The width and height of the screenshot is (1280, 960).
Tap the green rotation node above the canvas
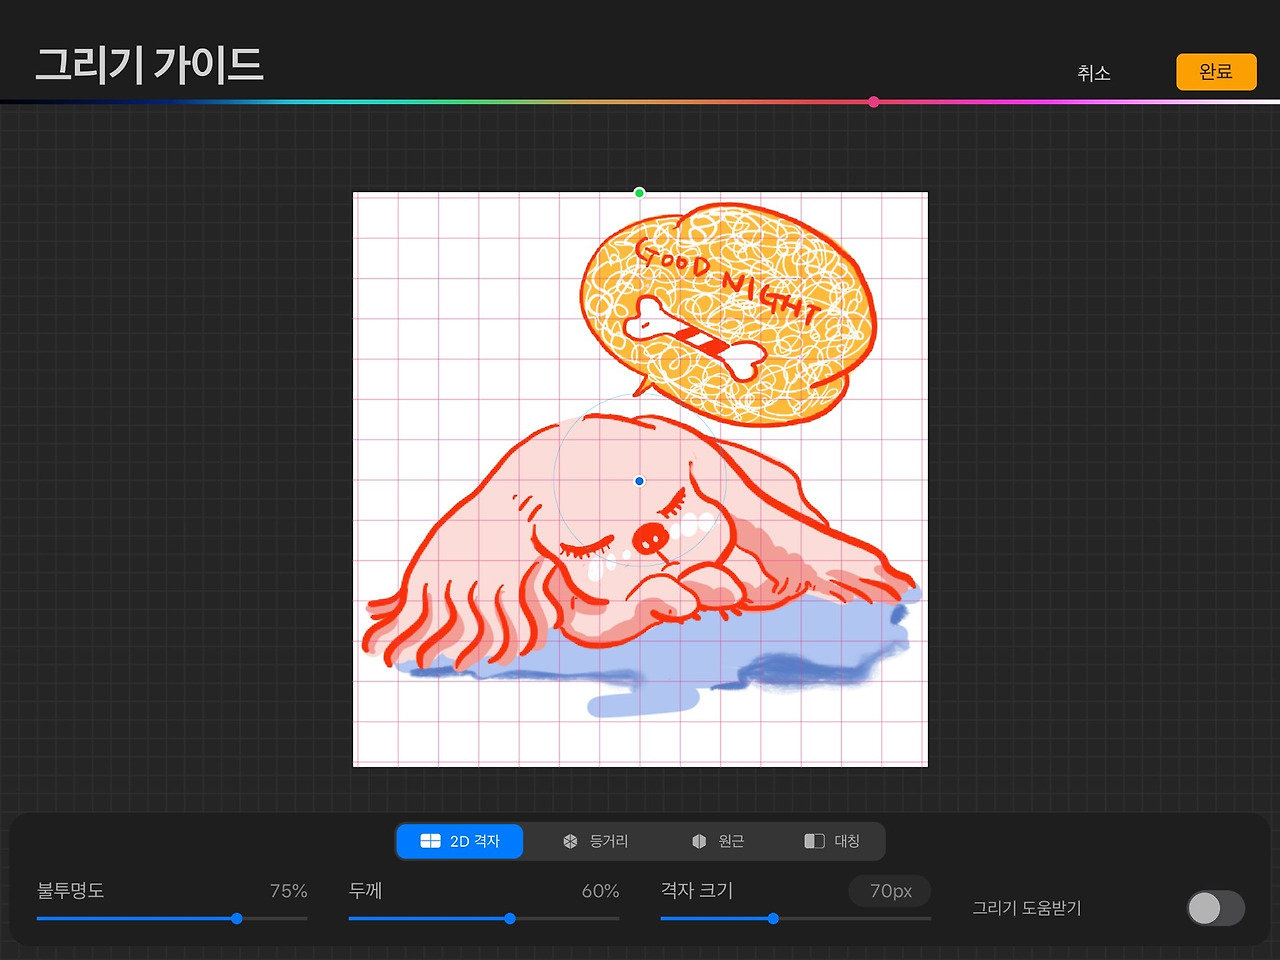[639, 192]
